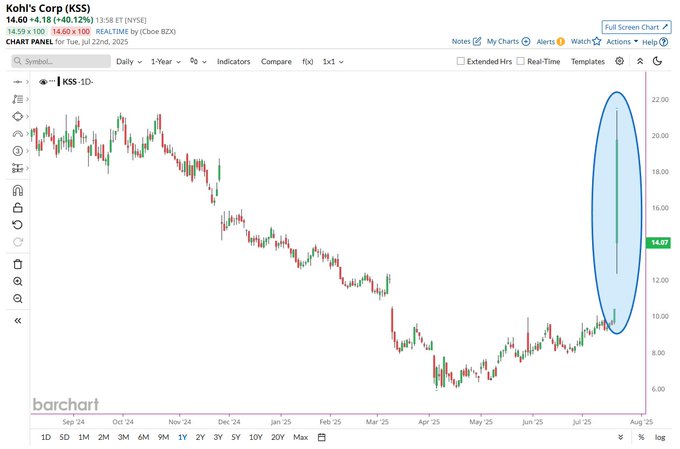
Task: Select the 9M range
Action: [x=163, y=437]
